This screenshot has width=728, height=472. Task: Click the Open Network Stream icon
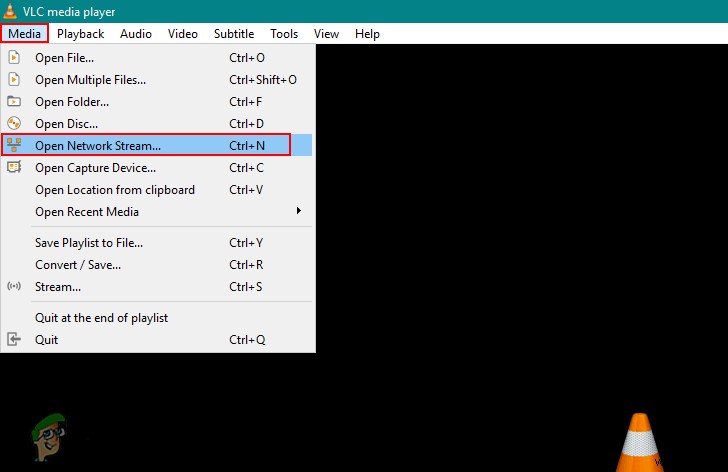tap(14, 145)
